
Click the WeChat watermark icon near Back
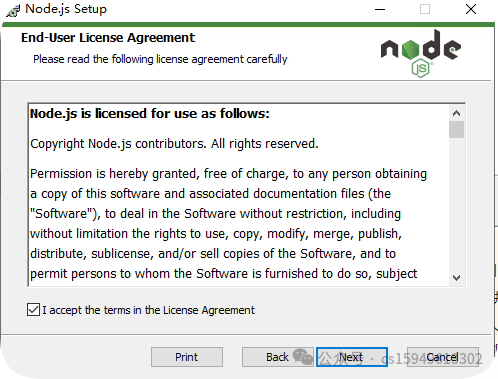(x=303, y=357)
